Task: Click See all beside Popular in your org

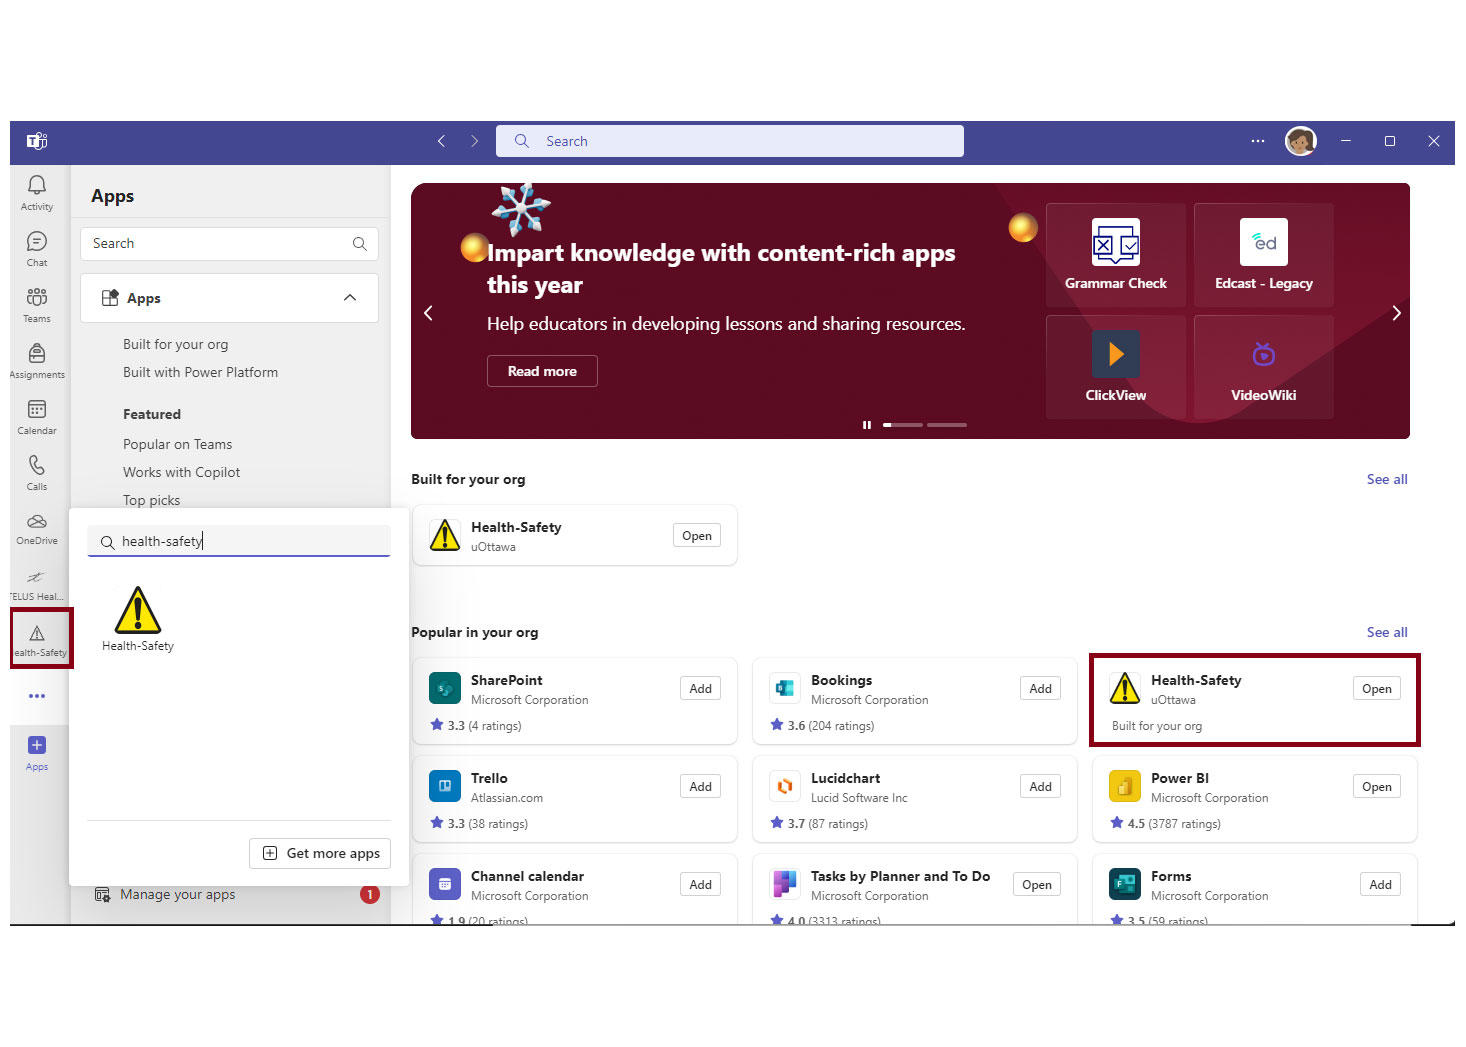Action: click(1386, 632)
